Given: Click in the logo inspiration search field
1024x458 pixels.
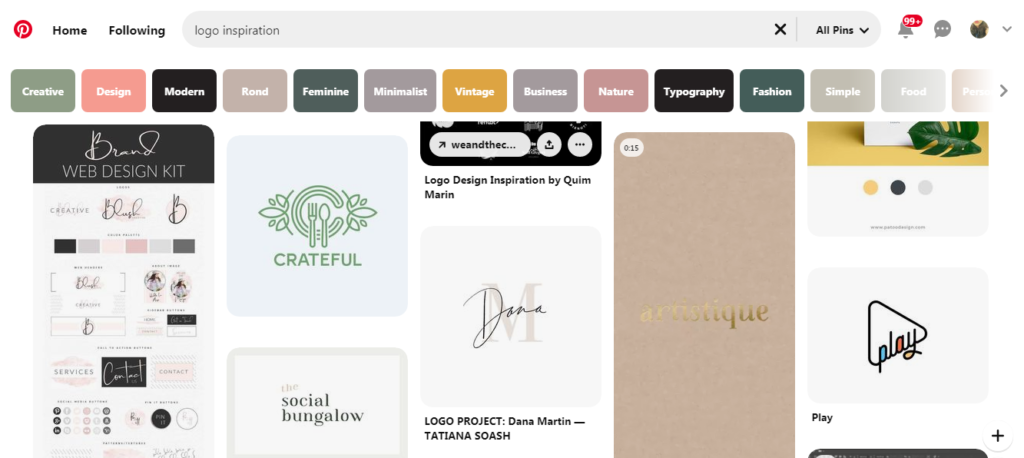Looking at the screenshot, I should click(480, 29).
